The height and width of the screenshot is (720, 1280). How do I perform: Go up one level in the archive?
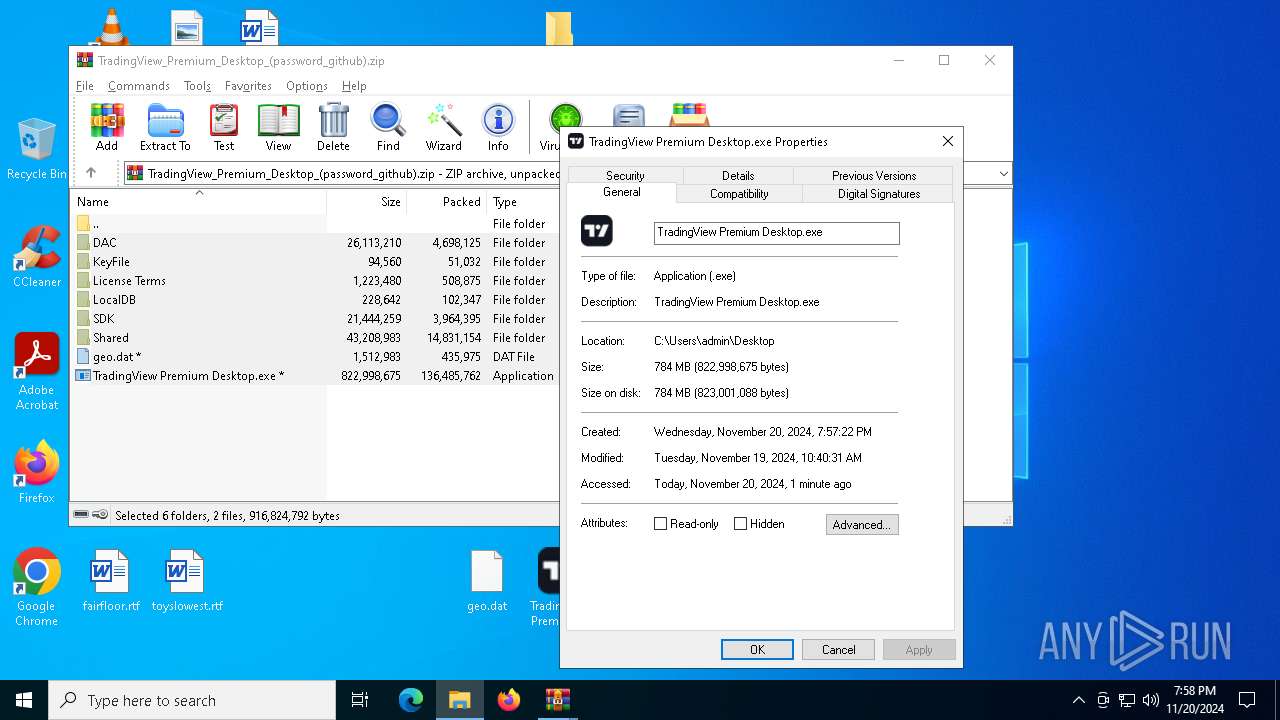point(91,173)
